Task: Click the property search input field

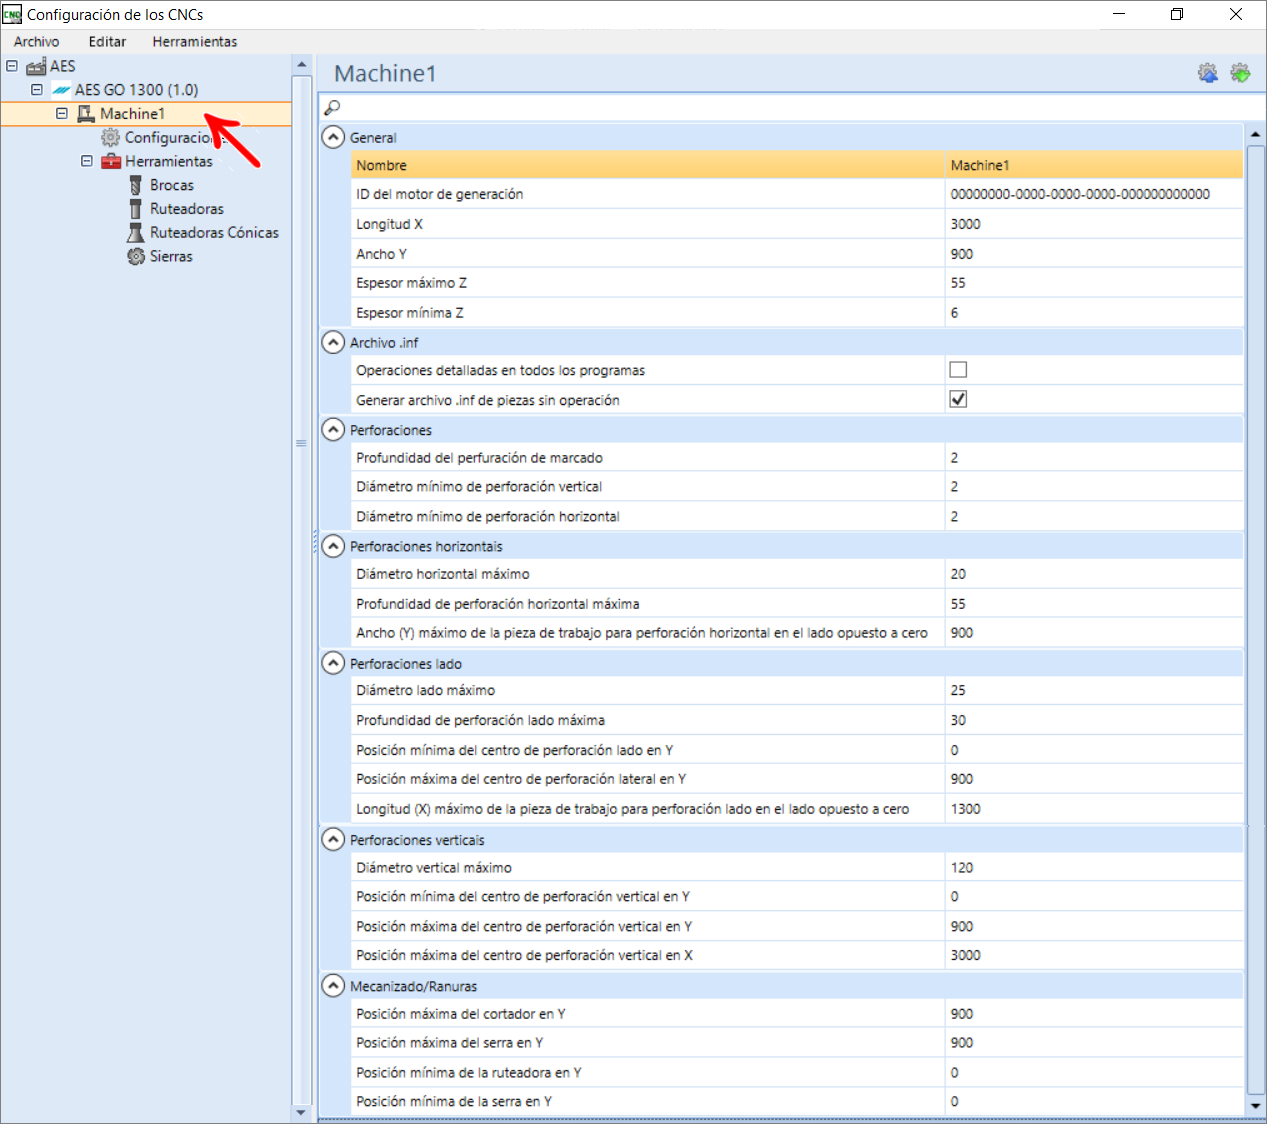Action: pos(792,107)
